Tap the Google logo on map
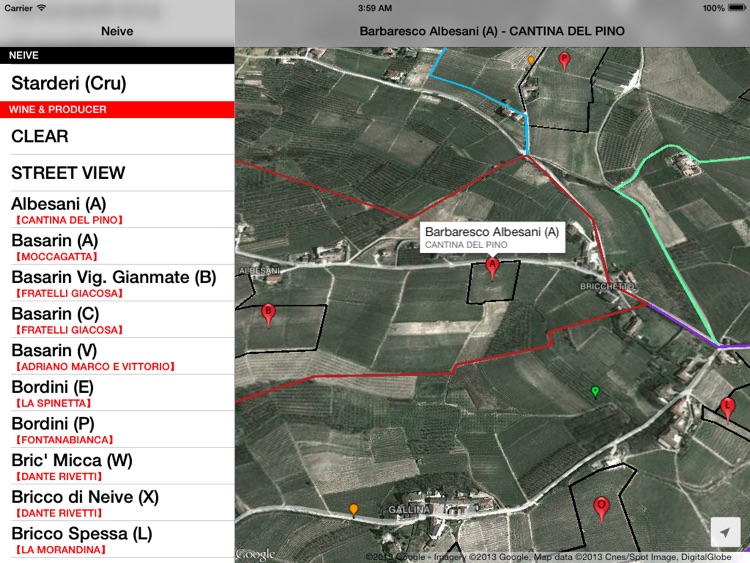This screenshot has height=563, width=750. [255, 554]
